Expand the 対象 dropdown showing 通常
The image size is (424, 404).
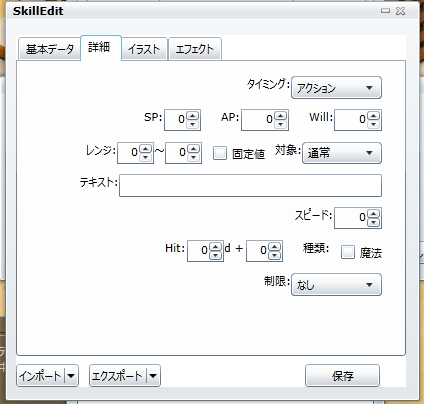[342, 153]
